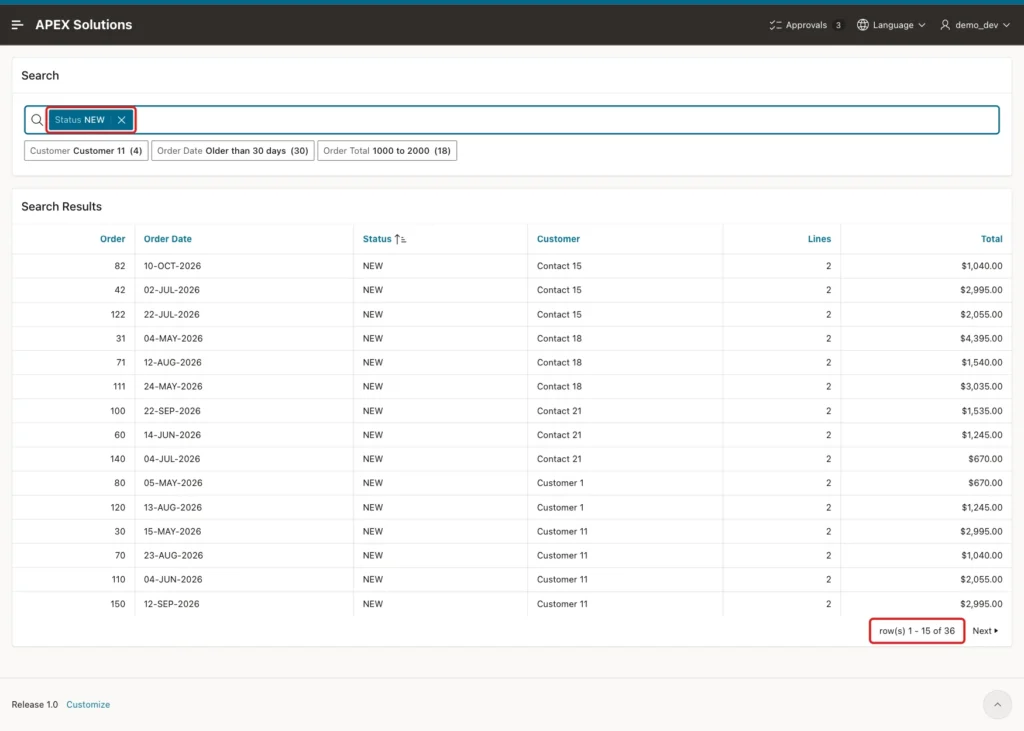1024x731 pixels.
Task: Click order number 60 cell
Action: tap(120, 435)
